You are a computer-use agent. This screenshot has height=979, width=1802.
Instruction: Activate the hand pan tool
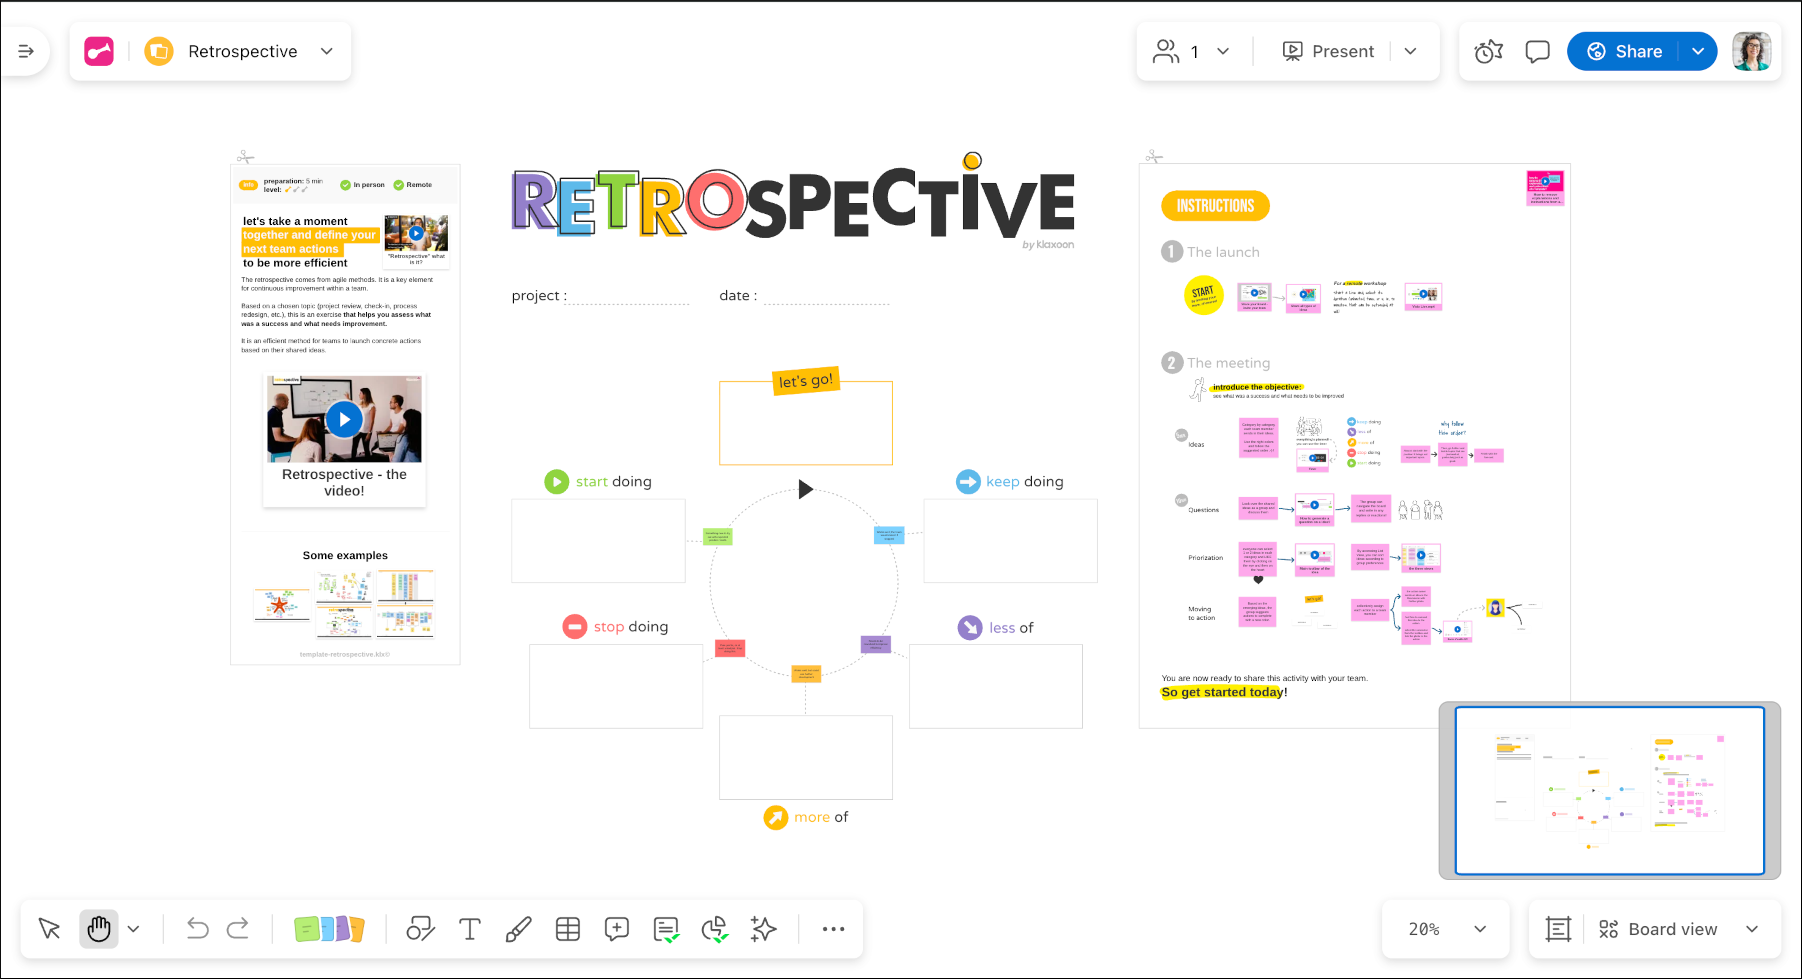98,929
